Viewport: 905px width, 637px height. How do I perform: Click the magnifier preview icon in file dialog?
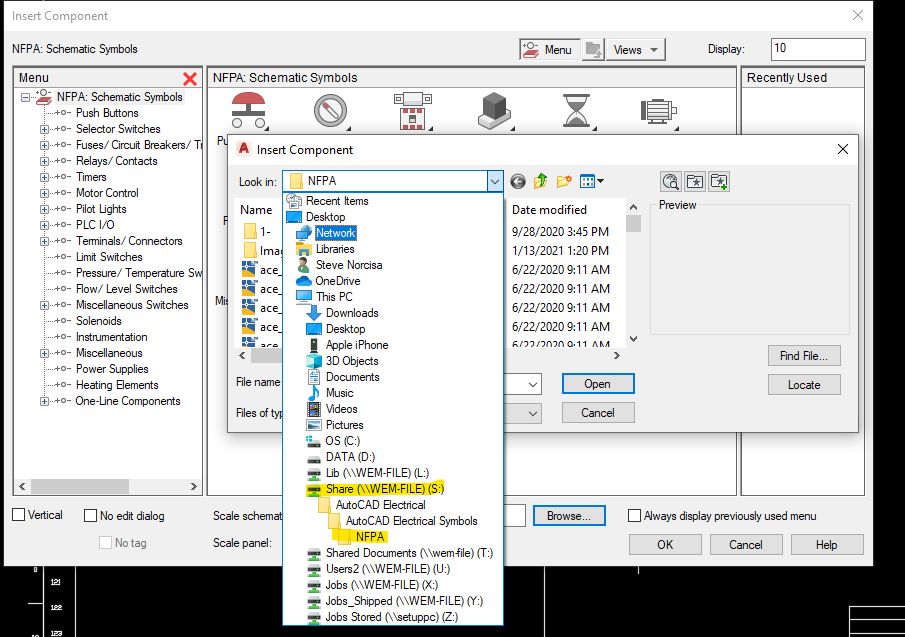tap(670, 181)
